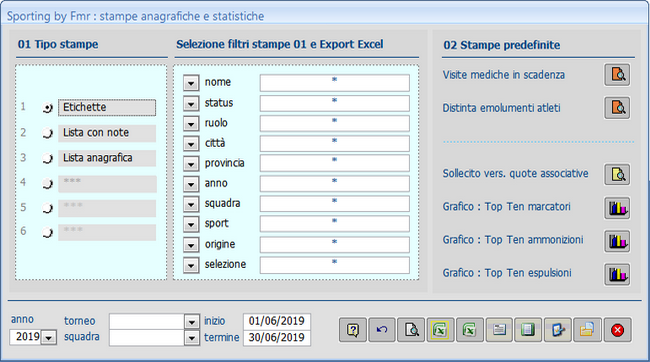Choose the Etichette radio button
Viewport: 650px width, 362px height.
click(48, 108)
